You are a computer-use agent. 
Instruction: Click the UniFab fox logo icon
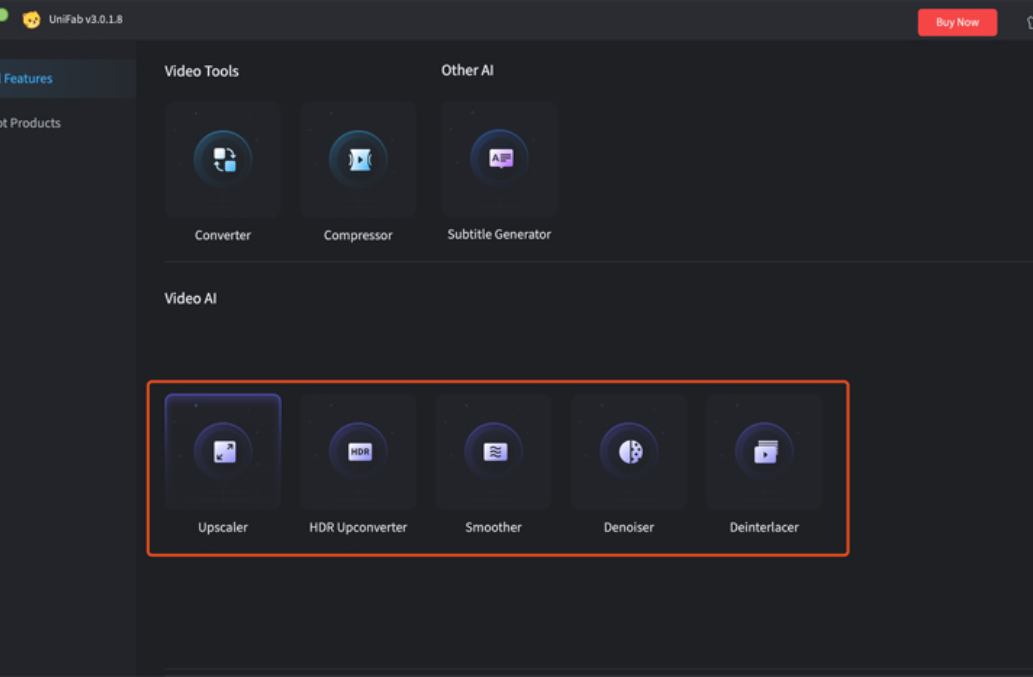tap(31, 20)
